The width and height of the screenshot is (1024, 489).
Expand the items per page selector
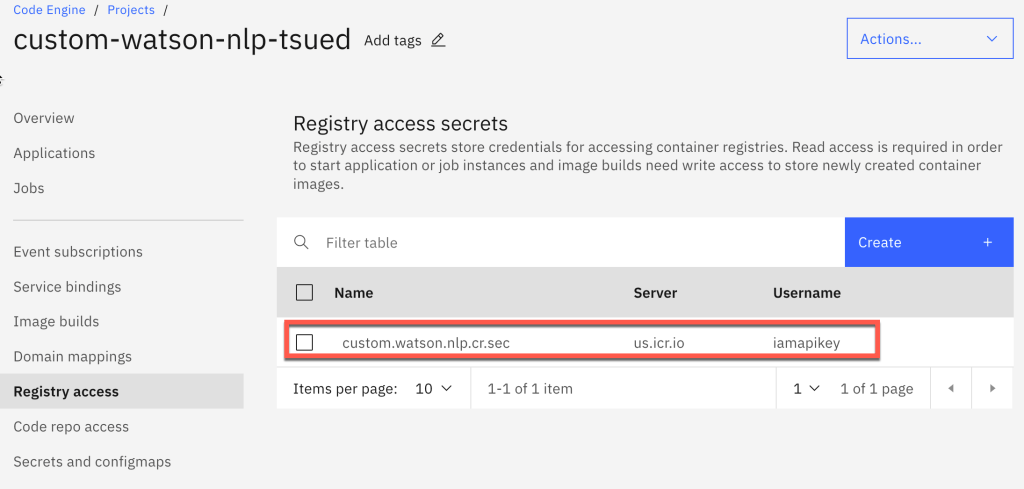click(x=433, y=388)
